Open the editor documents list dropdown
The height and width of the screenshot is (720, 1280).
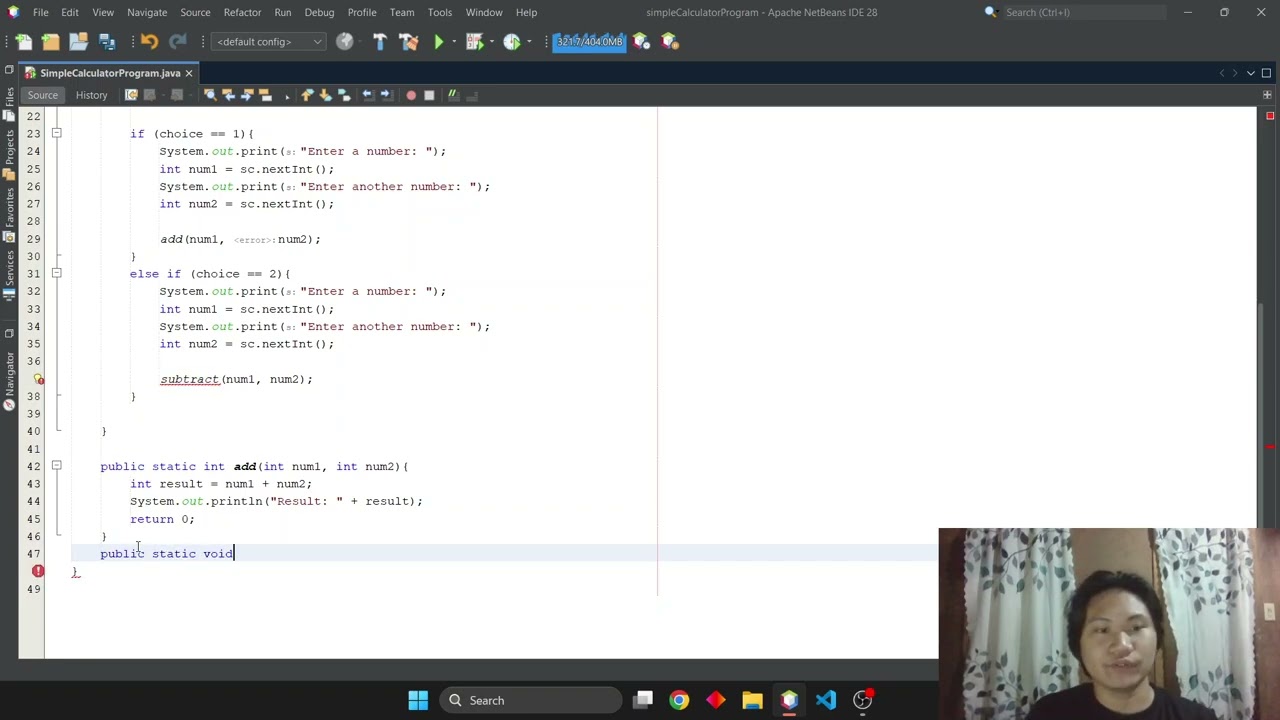[x=1250, y=73]
